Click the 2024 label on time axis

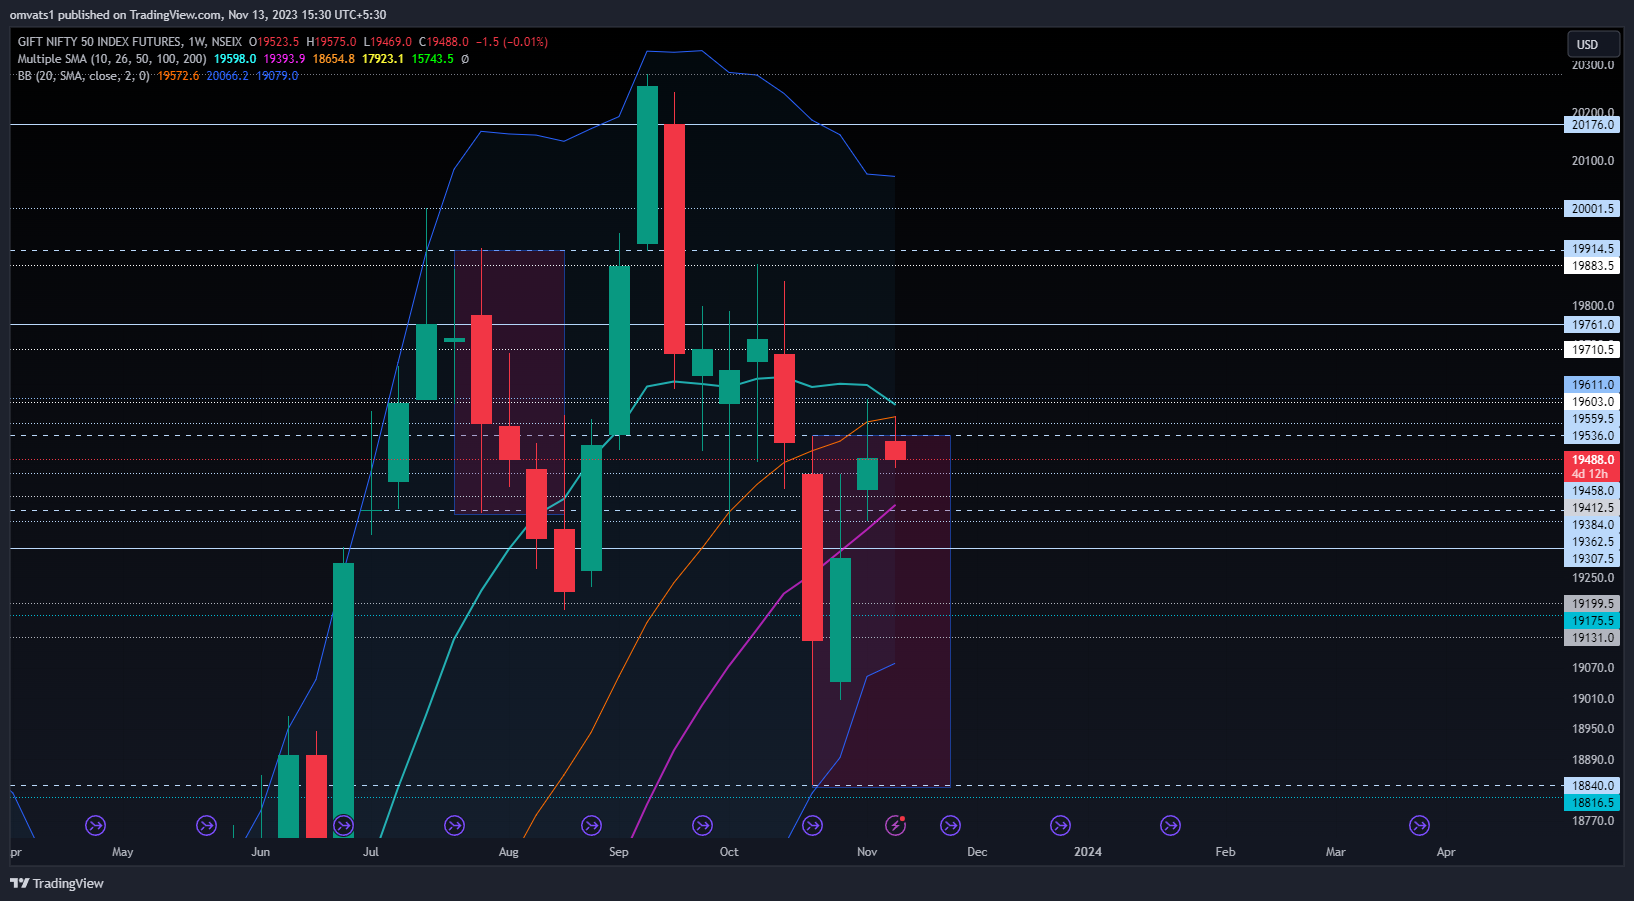[1088, 852]
